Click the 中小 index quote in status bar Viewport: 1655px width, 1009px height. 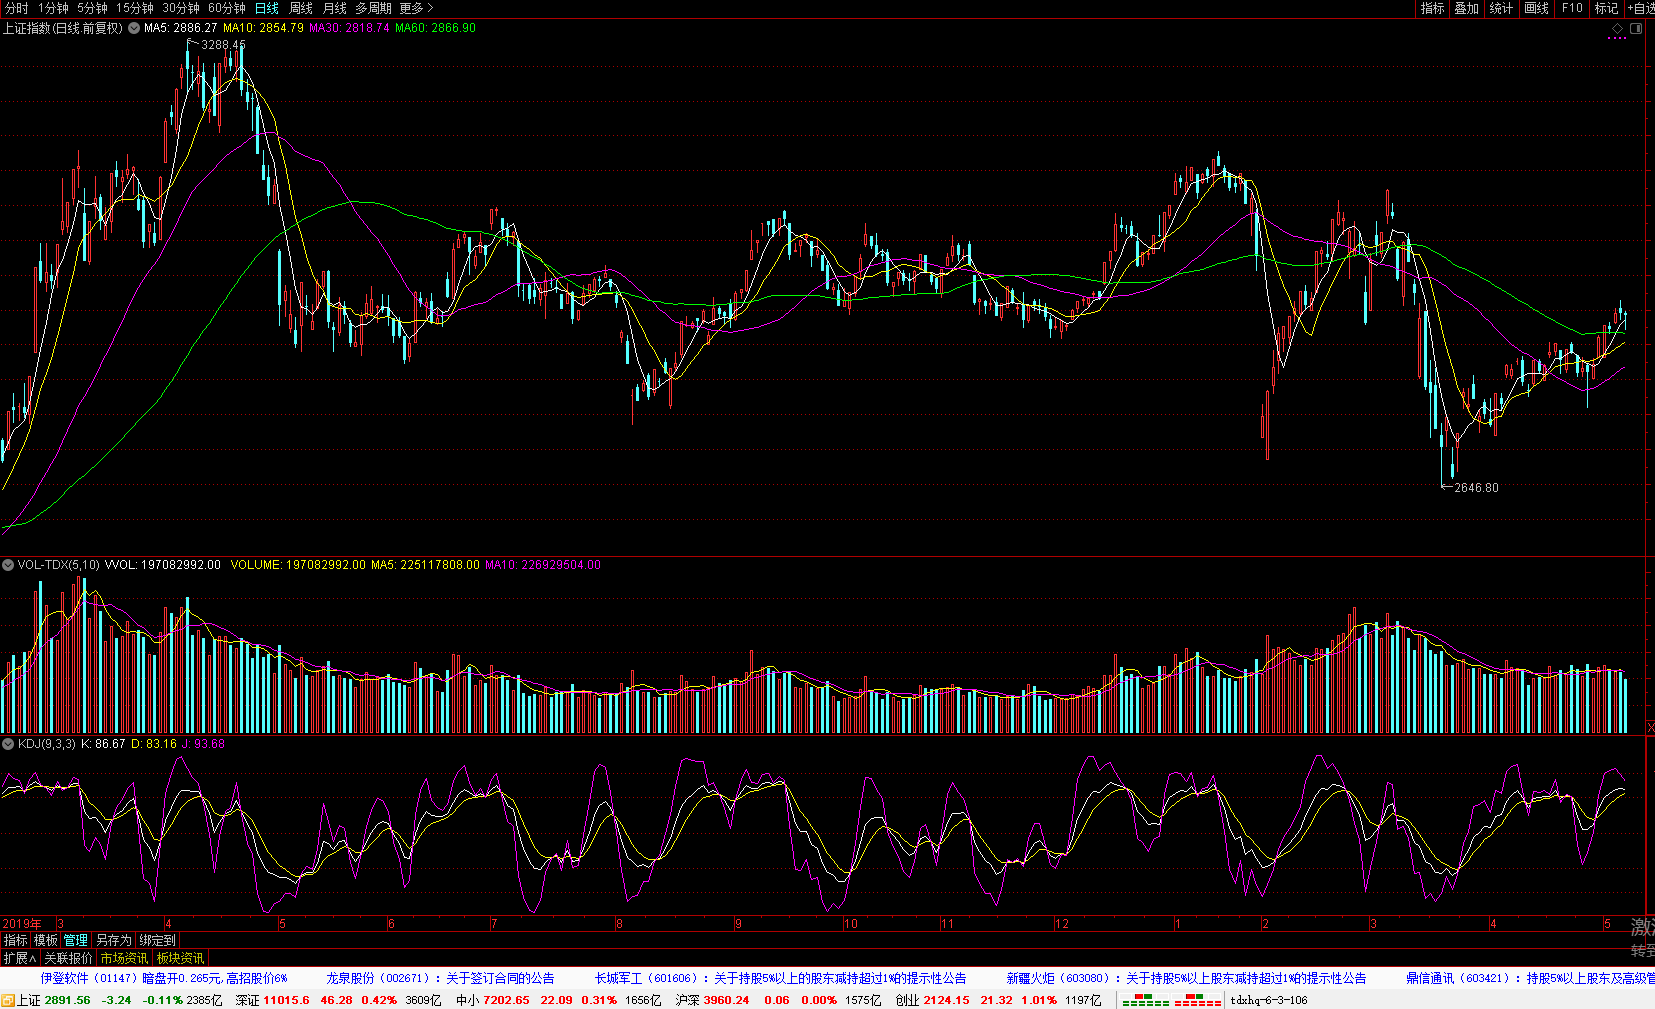pos(558,1000)
